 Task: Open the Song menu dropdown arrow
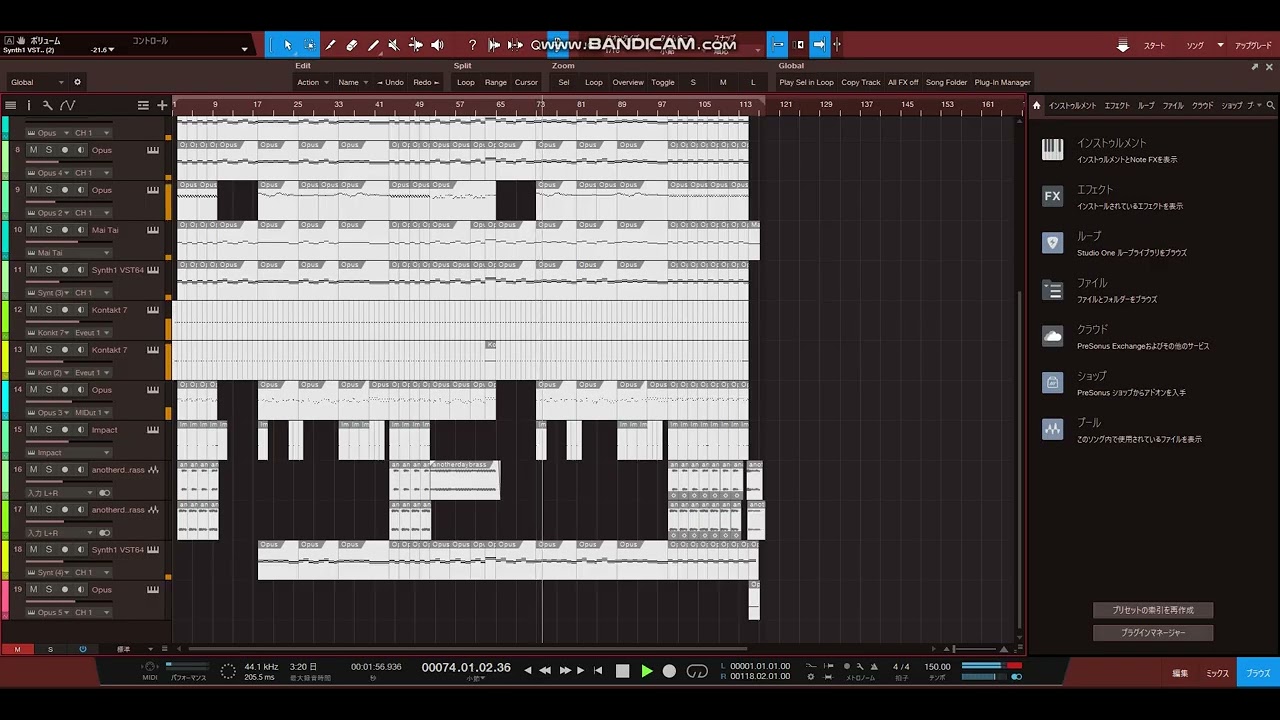point(1220,46)
